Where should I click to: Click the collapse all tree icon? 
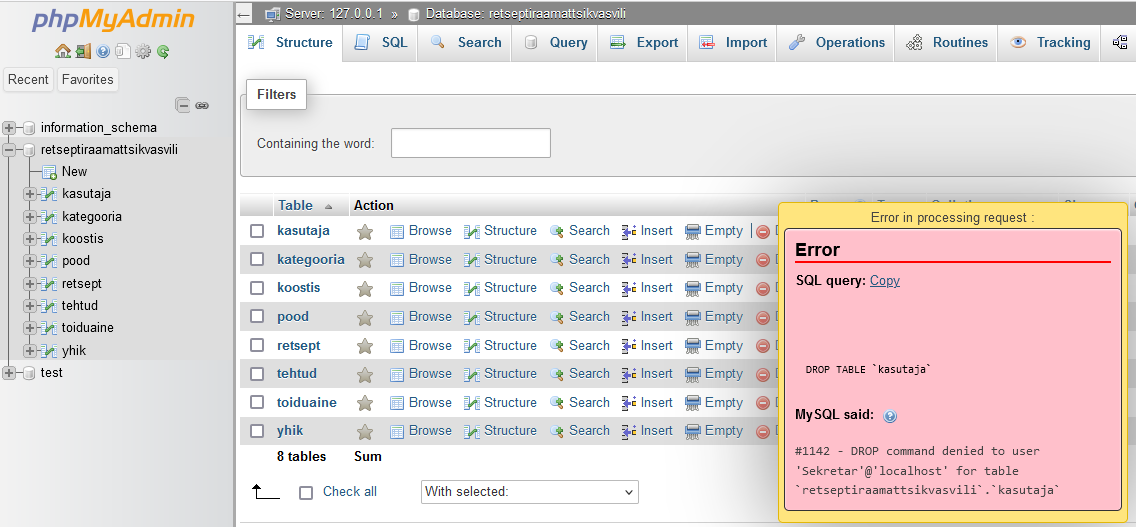click(x=182, y=104)
